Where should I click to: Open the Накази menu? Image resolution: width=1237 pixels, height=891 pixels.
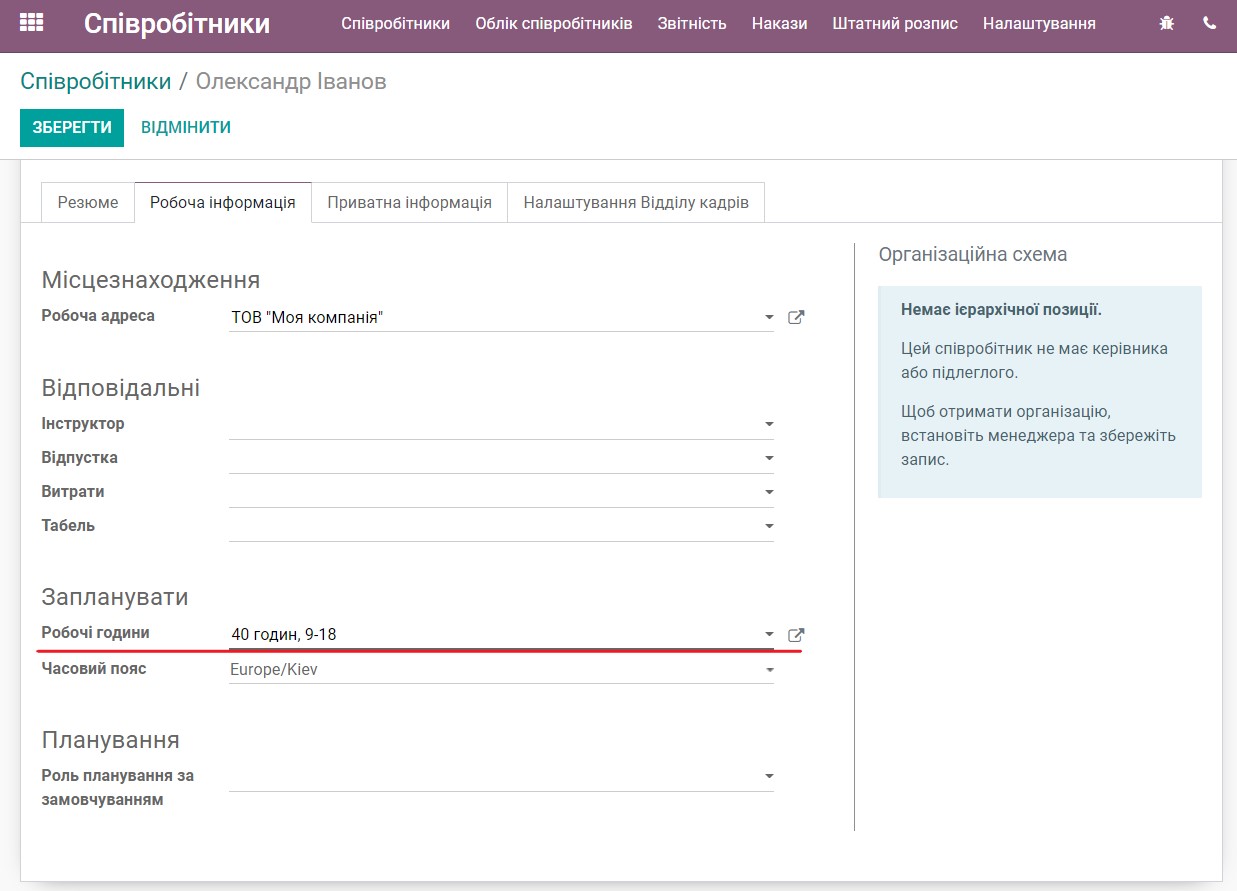pos(779,22)
